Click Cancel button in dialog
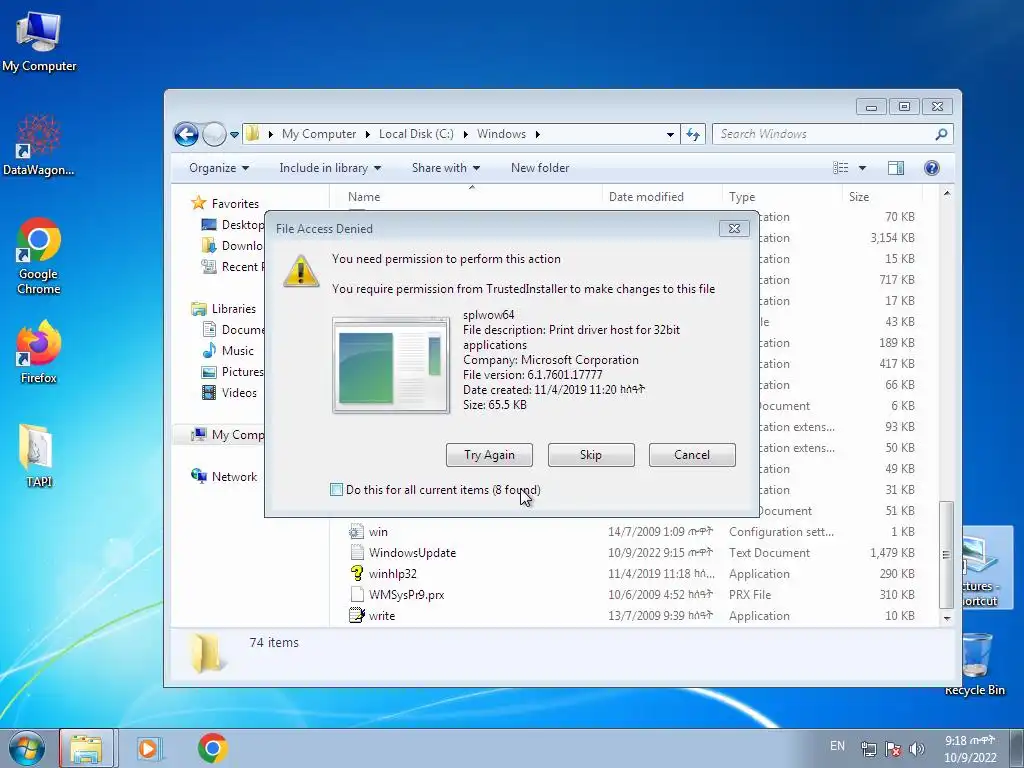This screenshot has width=1024, height=768. [x=692, y=455]
